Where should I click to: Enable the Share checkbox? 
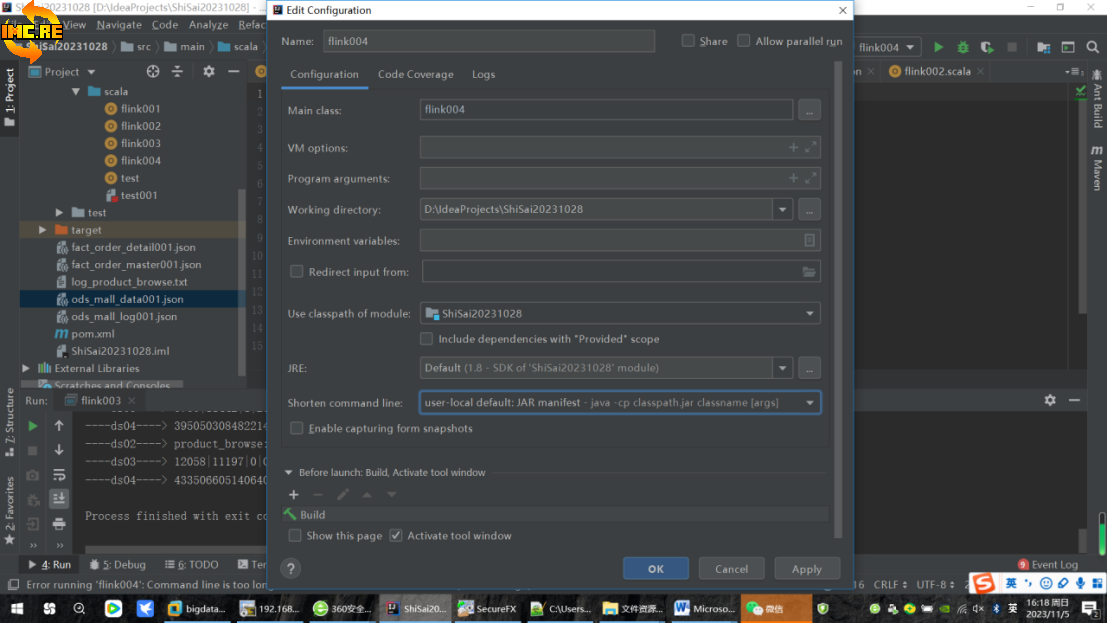[x=688, y=41]
